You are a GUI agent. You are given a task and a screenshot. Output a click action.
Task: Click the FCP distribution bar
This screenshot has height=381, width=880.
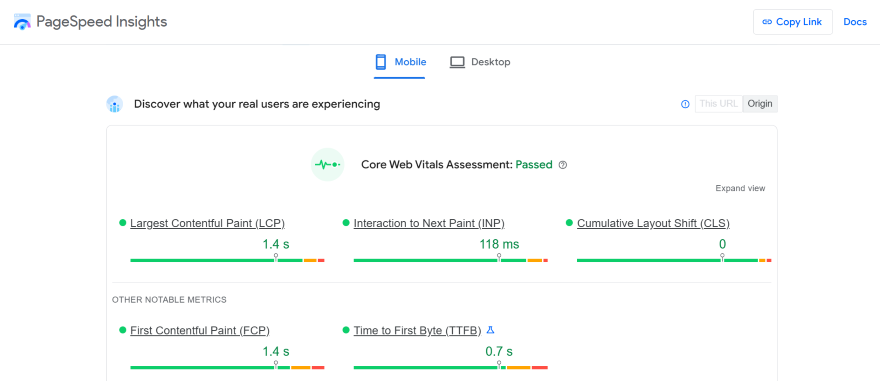pos(227,368)
